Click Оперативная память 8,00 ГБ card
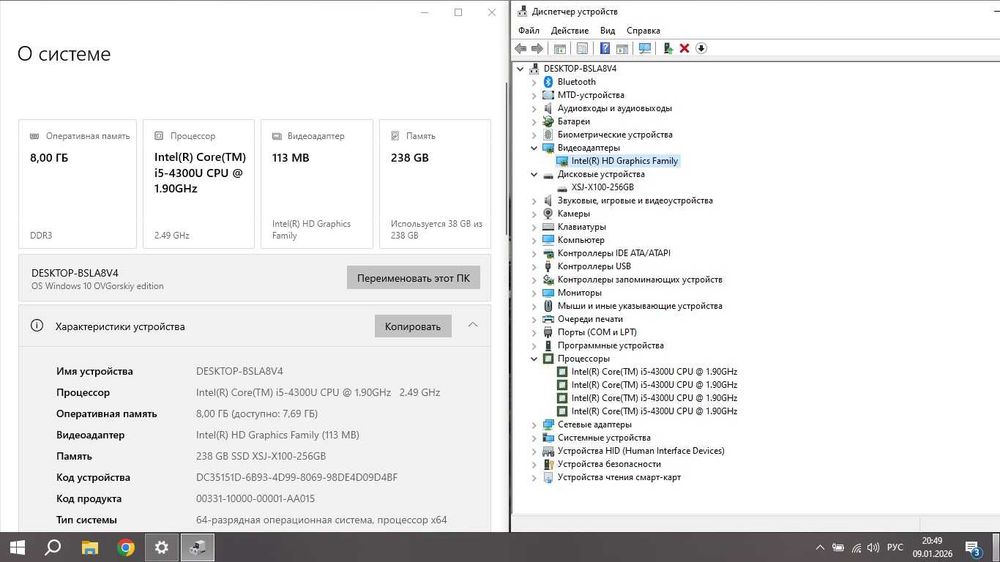 (78, 184)
